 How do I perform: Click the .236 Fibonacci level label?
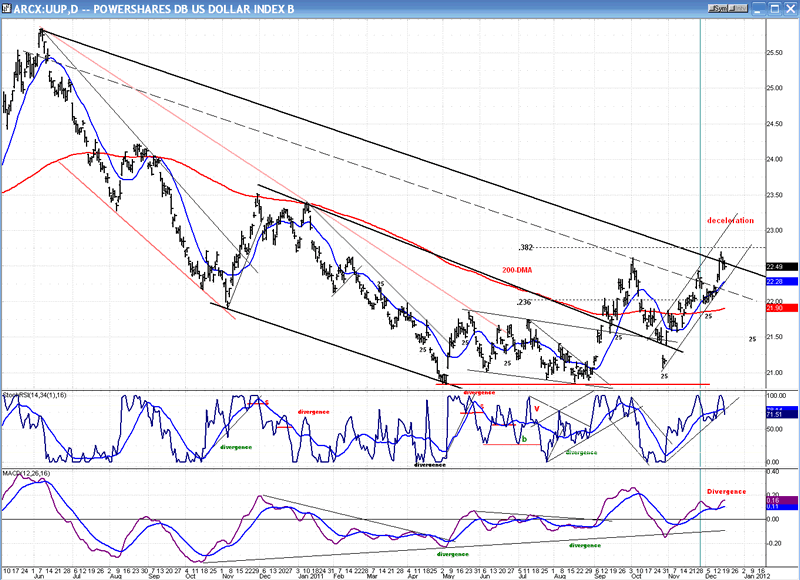522,301
